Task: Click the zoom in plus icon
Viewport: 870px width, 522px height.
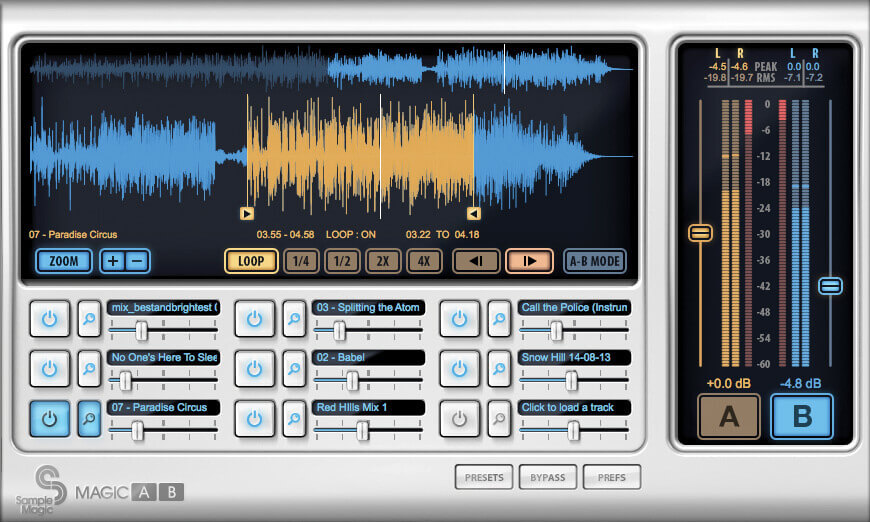Action: click(113, 261)
